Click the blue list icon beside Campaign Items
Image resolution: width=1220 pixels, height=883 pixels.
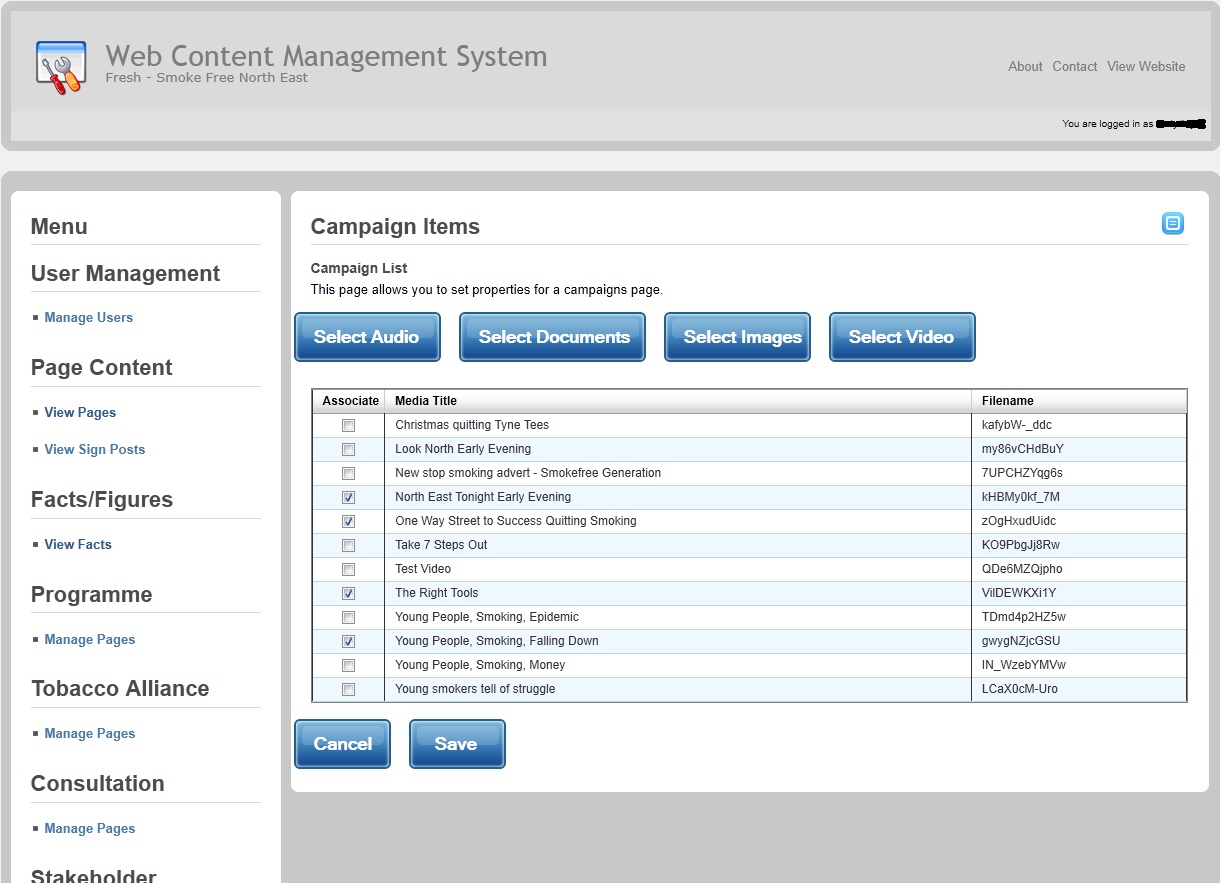pos(1173,224)
